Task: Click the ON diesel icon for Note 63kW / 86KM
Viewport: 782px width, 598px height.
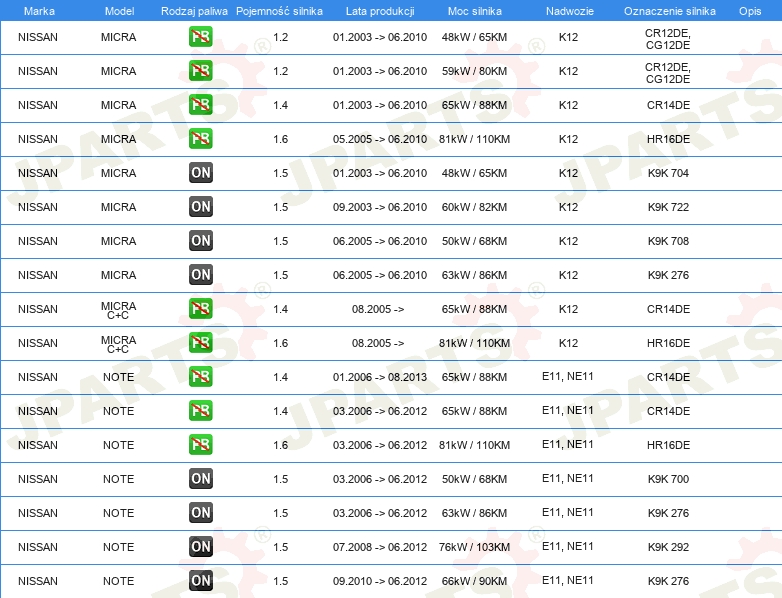Action: click(x=200, y=512)
